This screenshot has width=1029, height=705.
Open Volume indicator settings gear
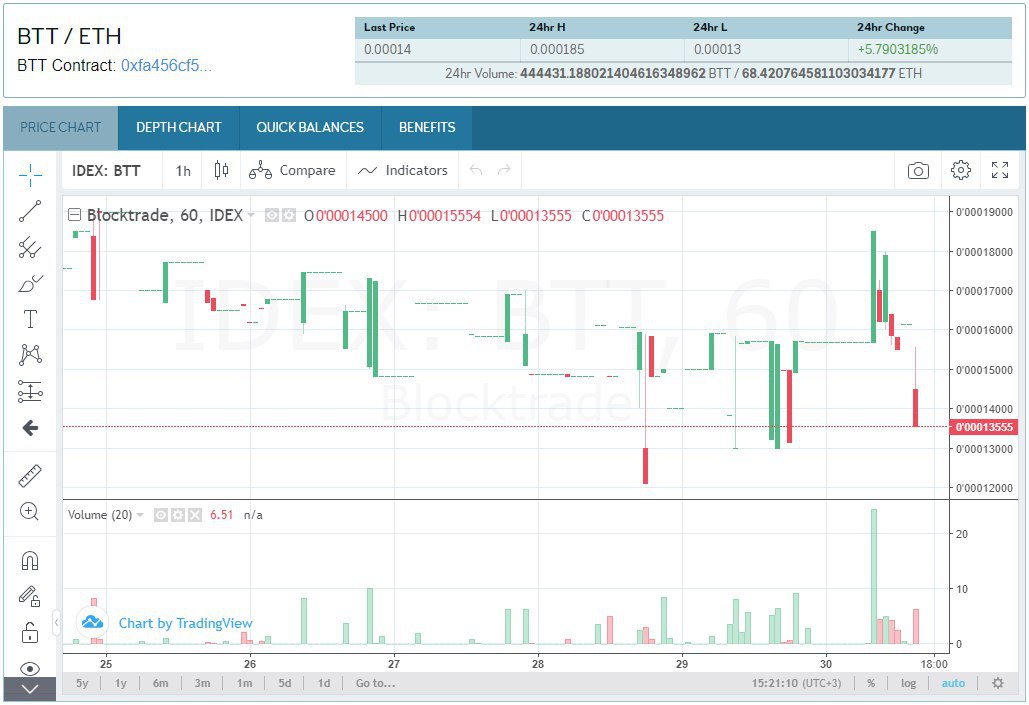click(x=178, y=515)
